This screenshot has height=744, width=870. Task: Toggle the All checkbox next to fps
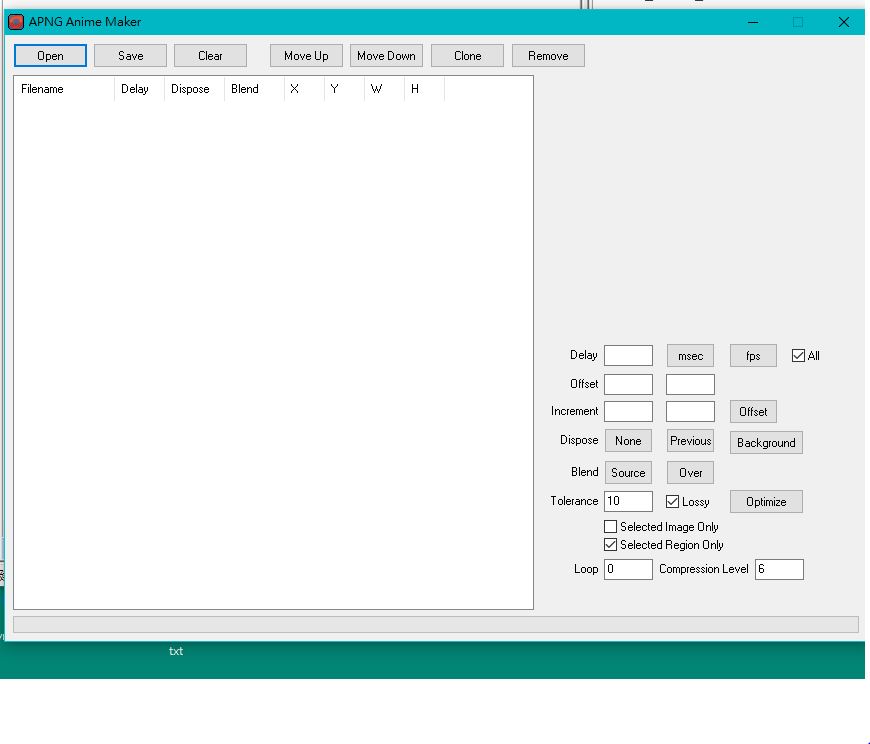point(798,356)
